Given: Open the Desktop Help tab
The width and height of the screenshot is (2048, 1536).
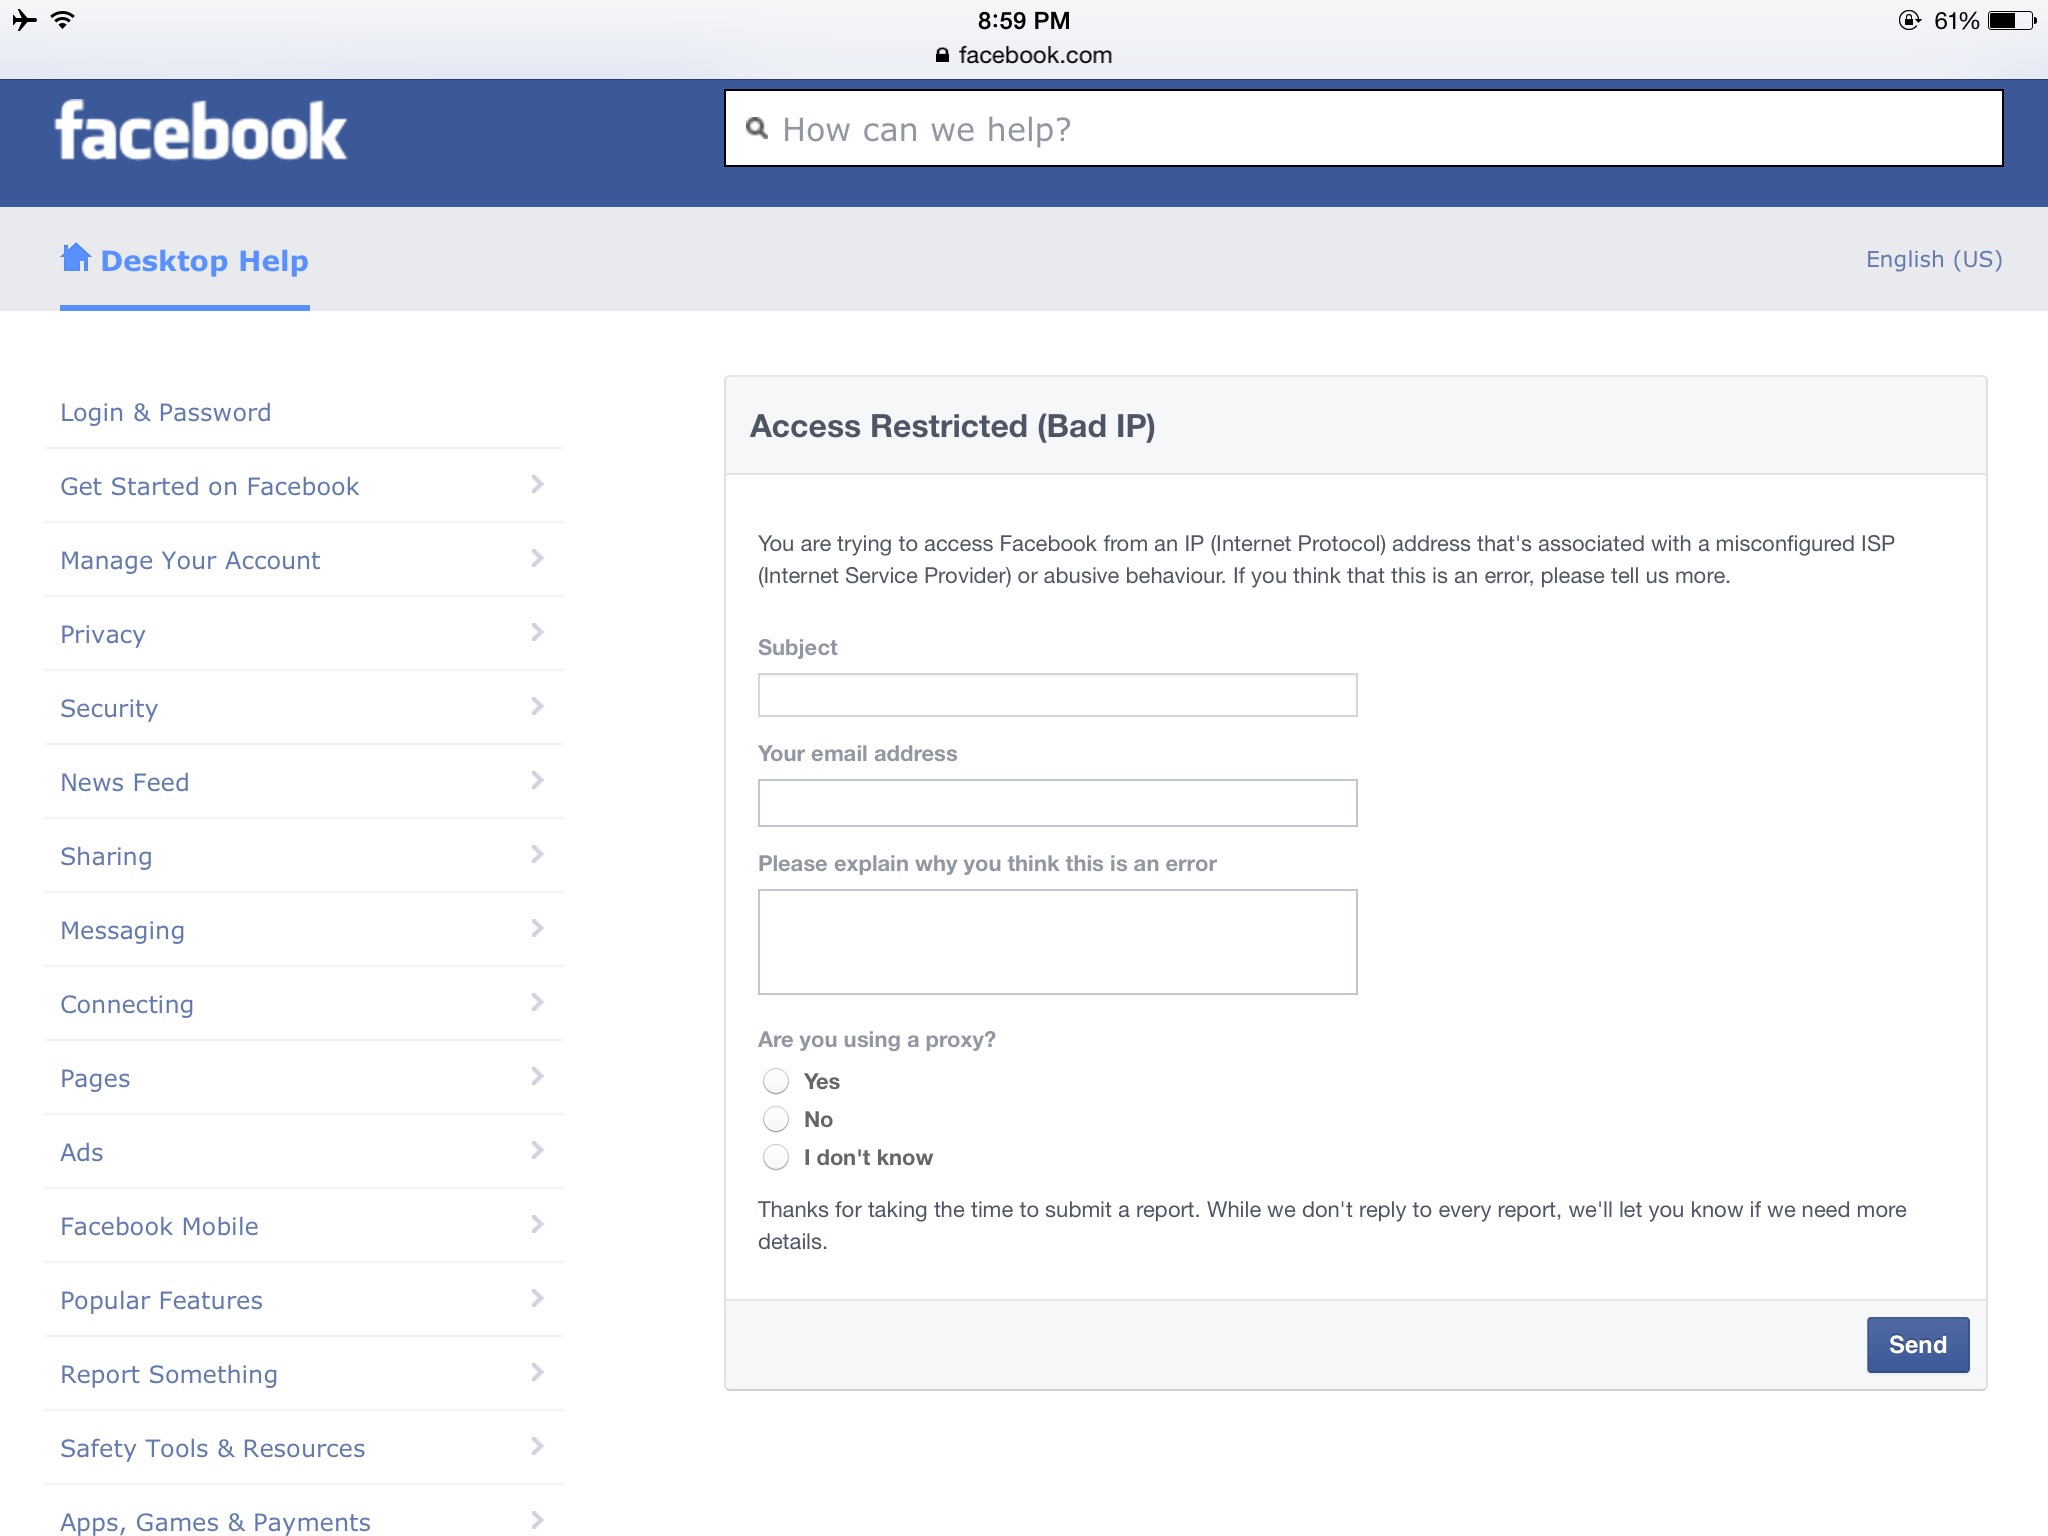Looking at the screenshot, I should pos(204,261).
